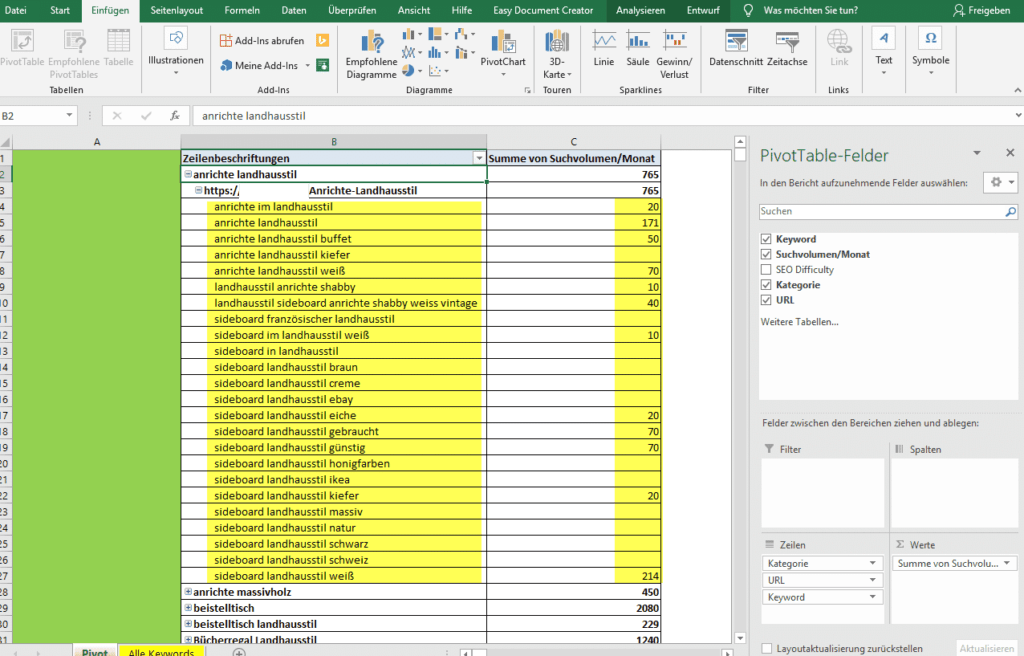The width and height of the screenshot is (1024, 656).
Task: Insert a line or area chart
Action: [x=412, y=52]
